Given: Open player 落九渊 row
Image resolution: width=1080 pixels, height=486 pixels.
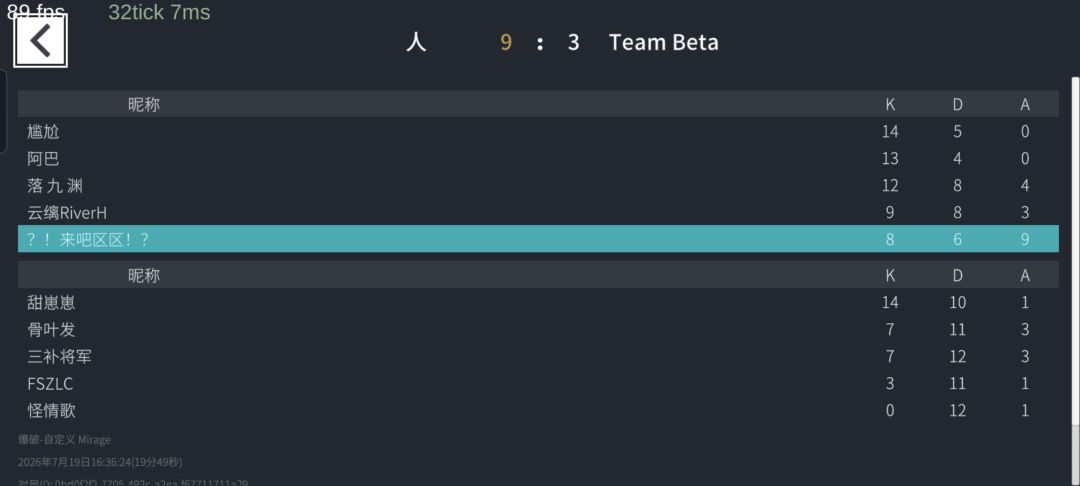Looking at the screenshot, I should [x=538, y=185].
